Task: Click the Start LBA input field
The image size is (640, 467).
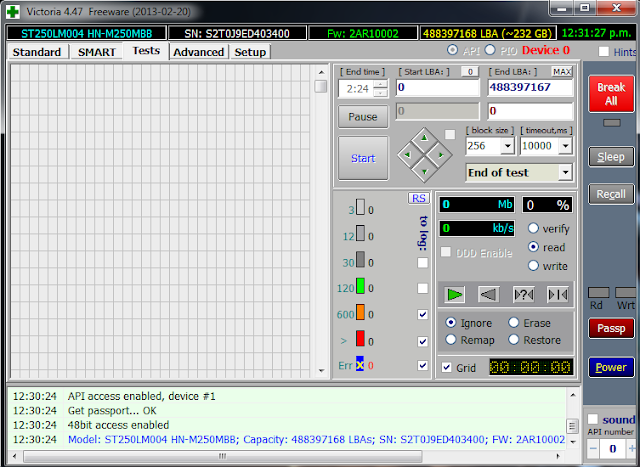Action: 437,87
